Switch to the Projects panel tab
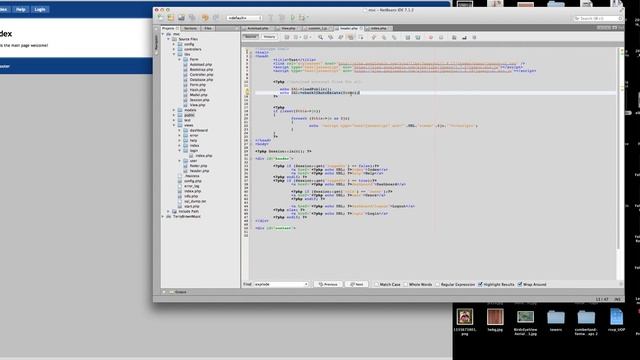Image resolution: width=640 pixels, height=360 pixels. [170, 29]
